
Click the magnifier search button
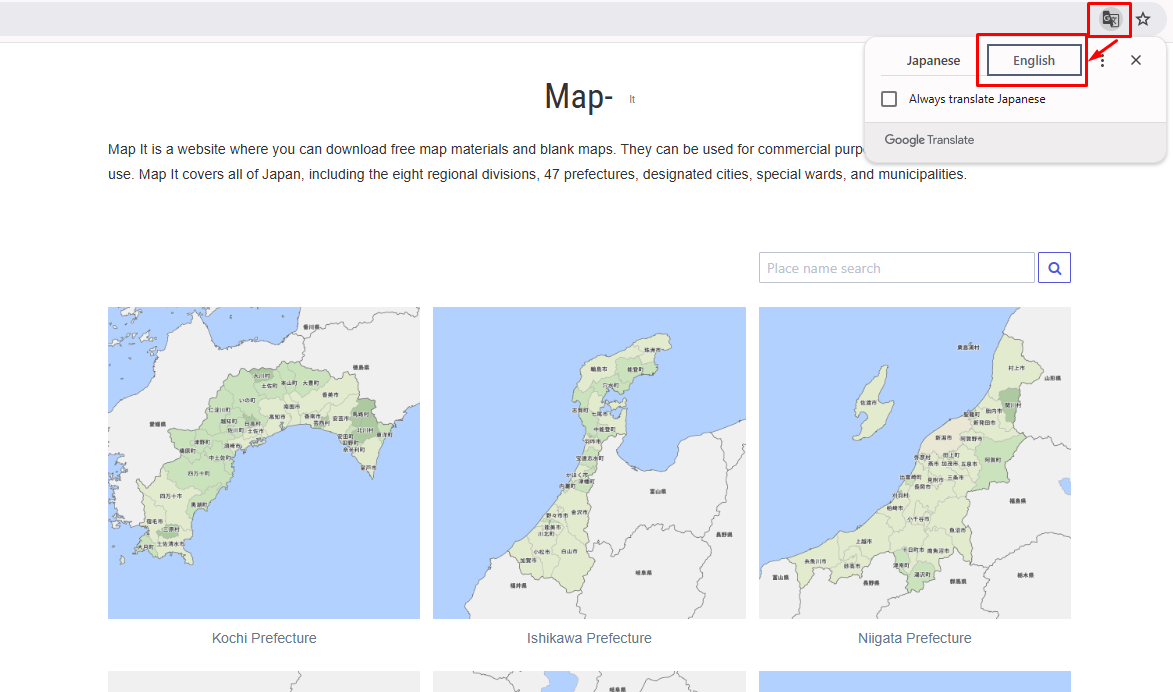point(1054,268)
